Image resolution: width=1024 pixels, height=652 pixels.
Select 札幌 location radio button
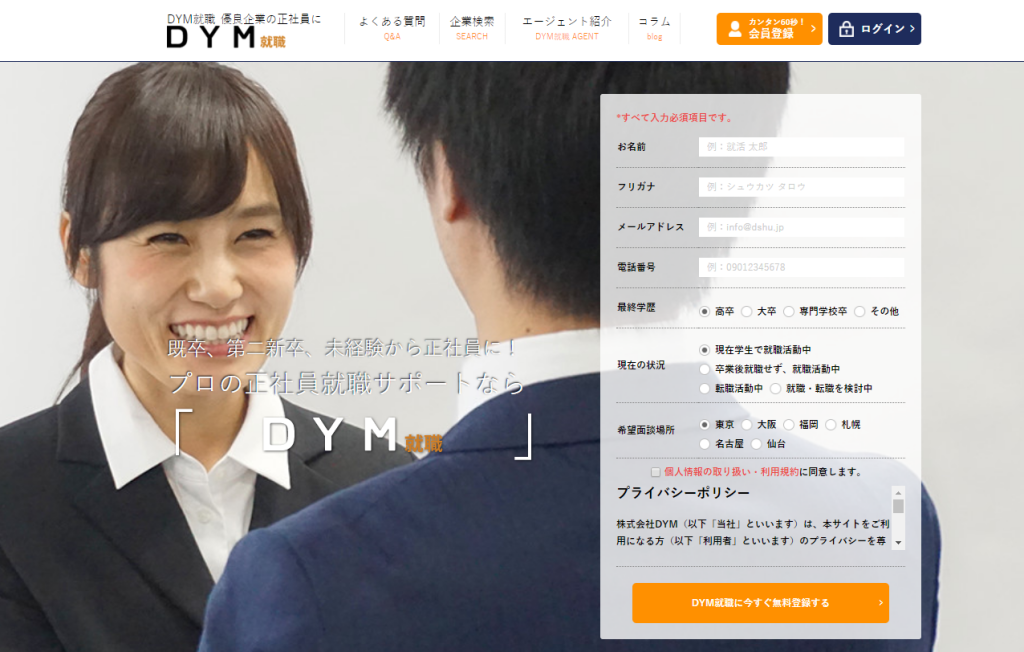click(x=831, y=425)
